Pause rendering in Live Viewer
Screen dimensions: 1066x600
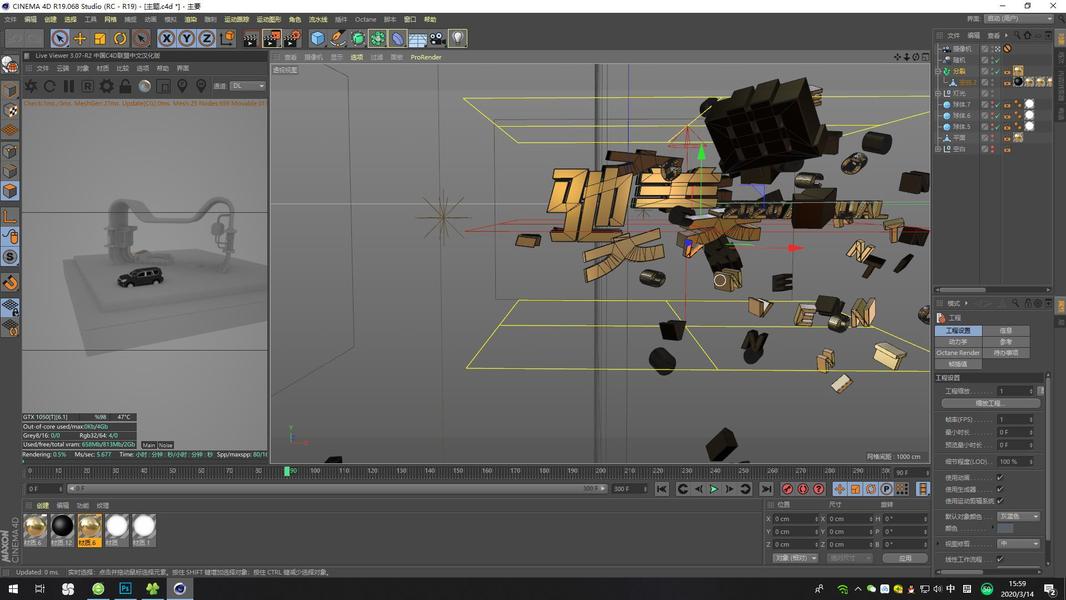pos(69,86)
